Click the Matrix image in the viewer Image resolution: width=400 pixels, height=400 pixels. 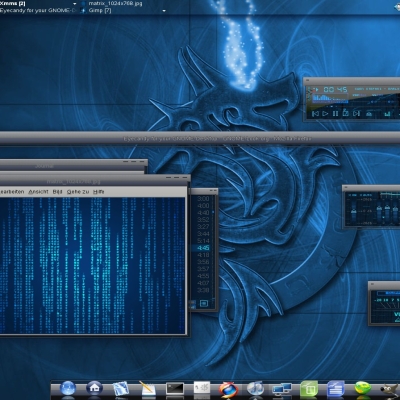pos(93,265)
